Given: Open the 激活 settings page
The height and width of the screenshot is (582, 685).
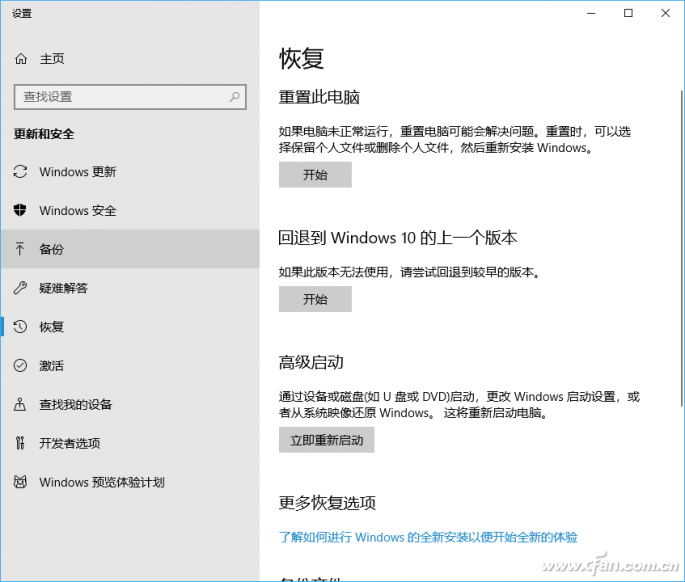Looking at the screenshot, I should [x=130, y=365].
